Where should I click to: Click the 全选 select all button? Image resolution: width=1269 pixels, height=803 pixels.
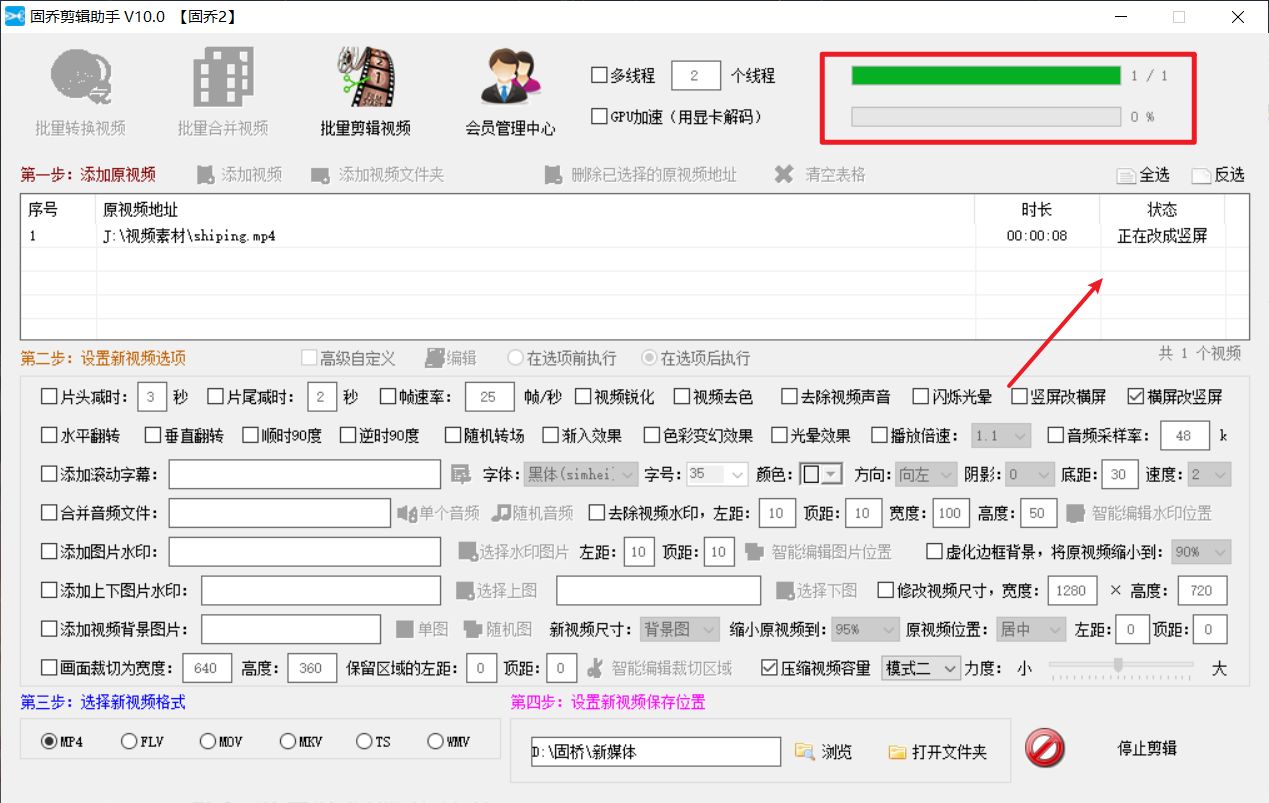1143,175
